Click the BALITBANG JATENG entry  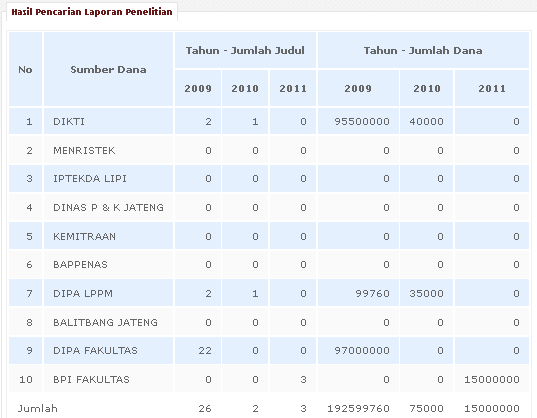tap(105, 322)
